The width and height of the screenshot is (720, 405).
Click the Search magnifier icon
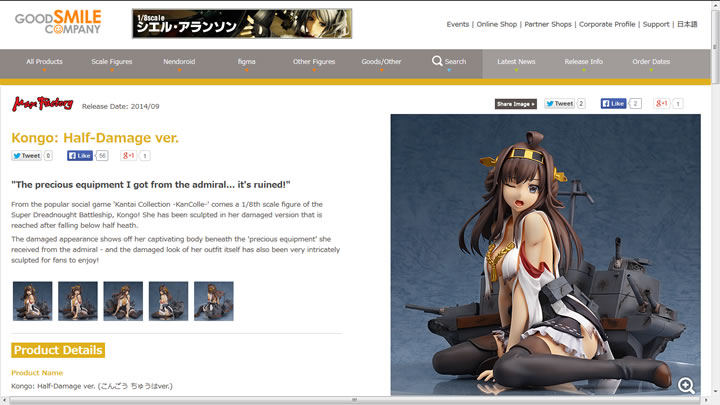[437, 61]
